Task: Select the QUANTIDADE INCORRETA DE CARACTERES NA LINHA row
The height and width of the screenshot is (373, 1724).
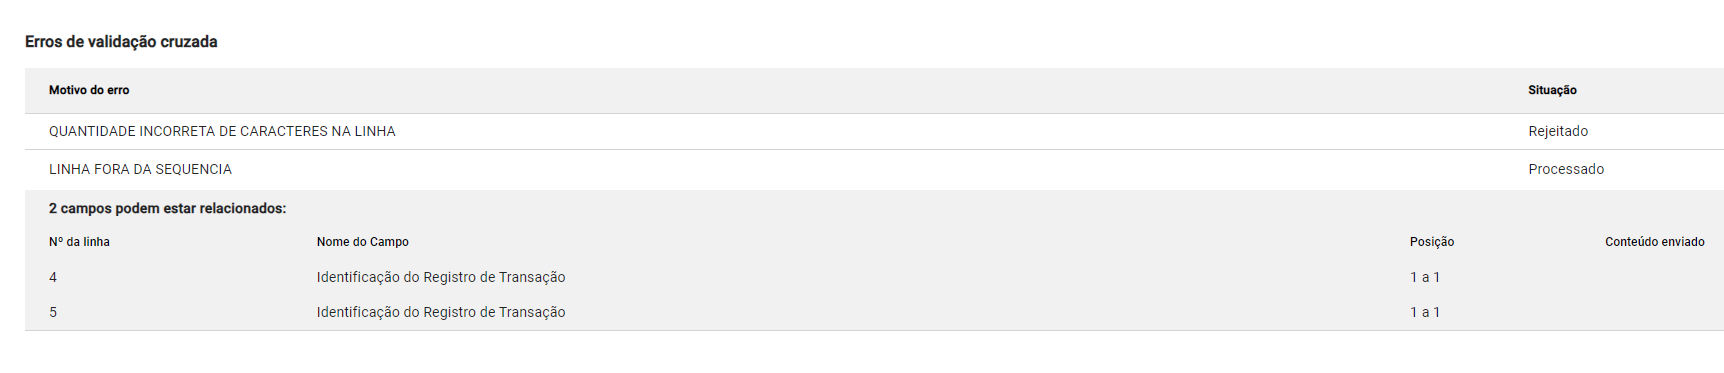Action: (874, 131)
